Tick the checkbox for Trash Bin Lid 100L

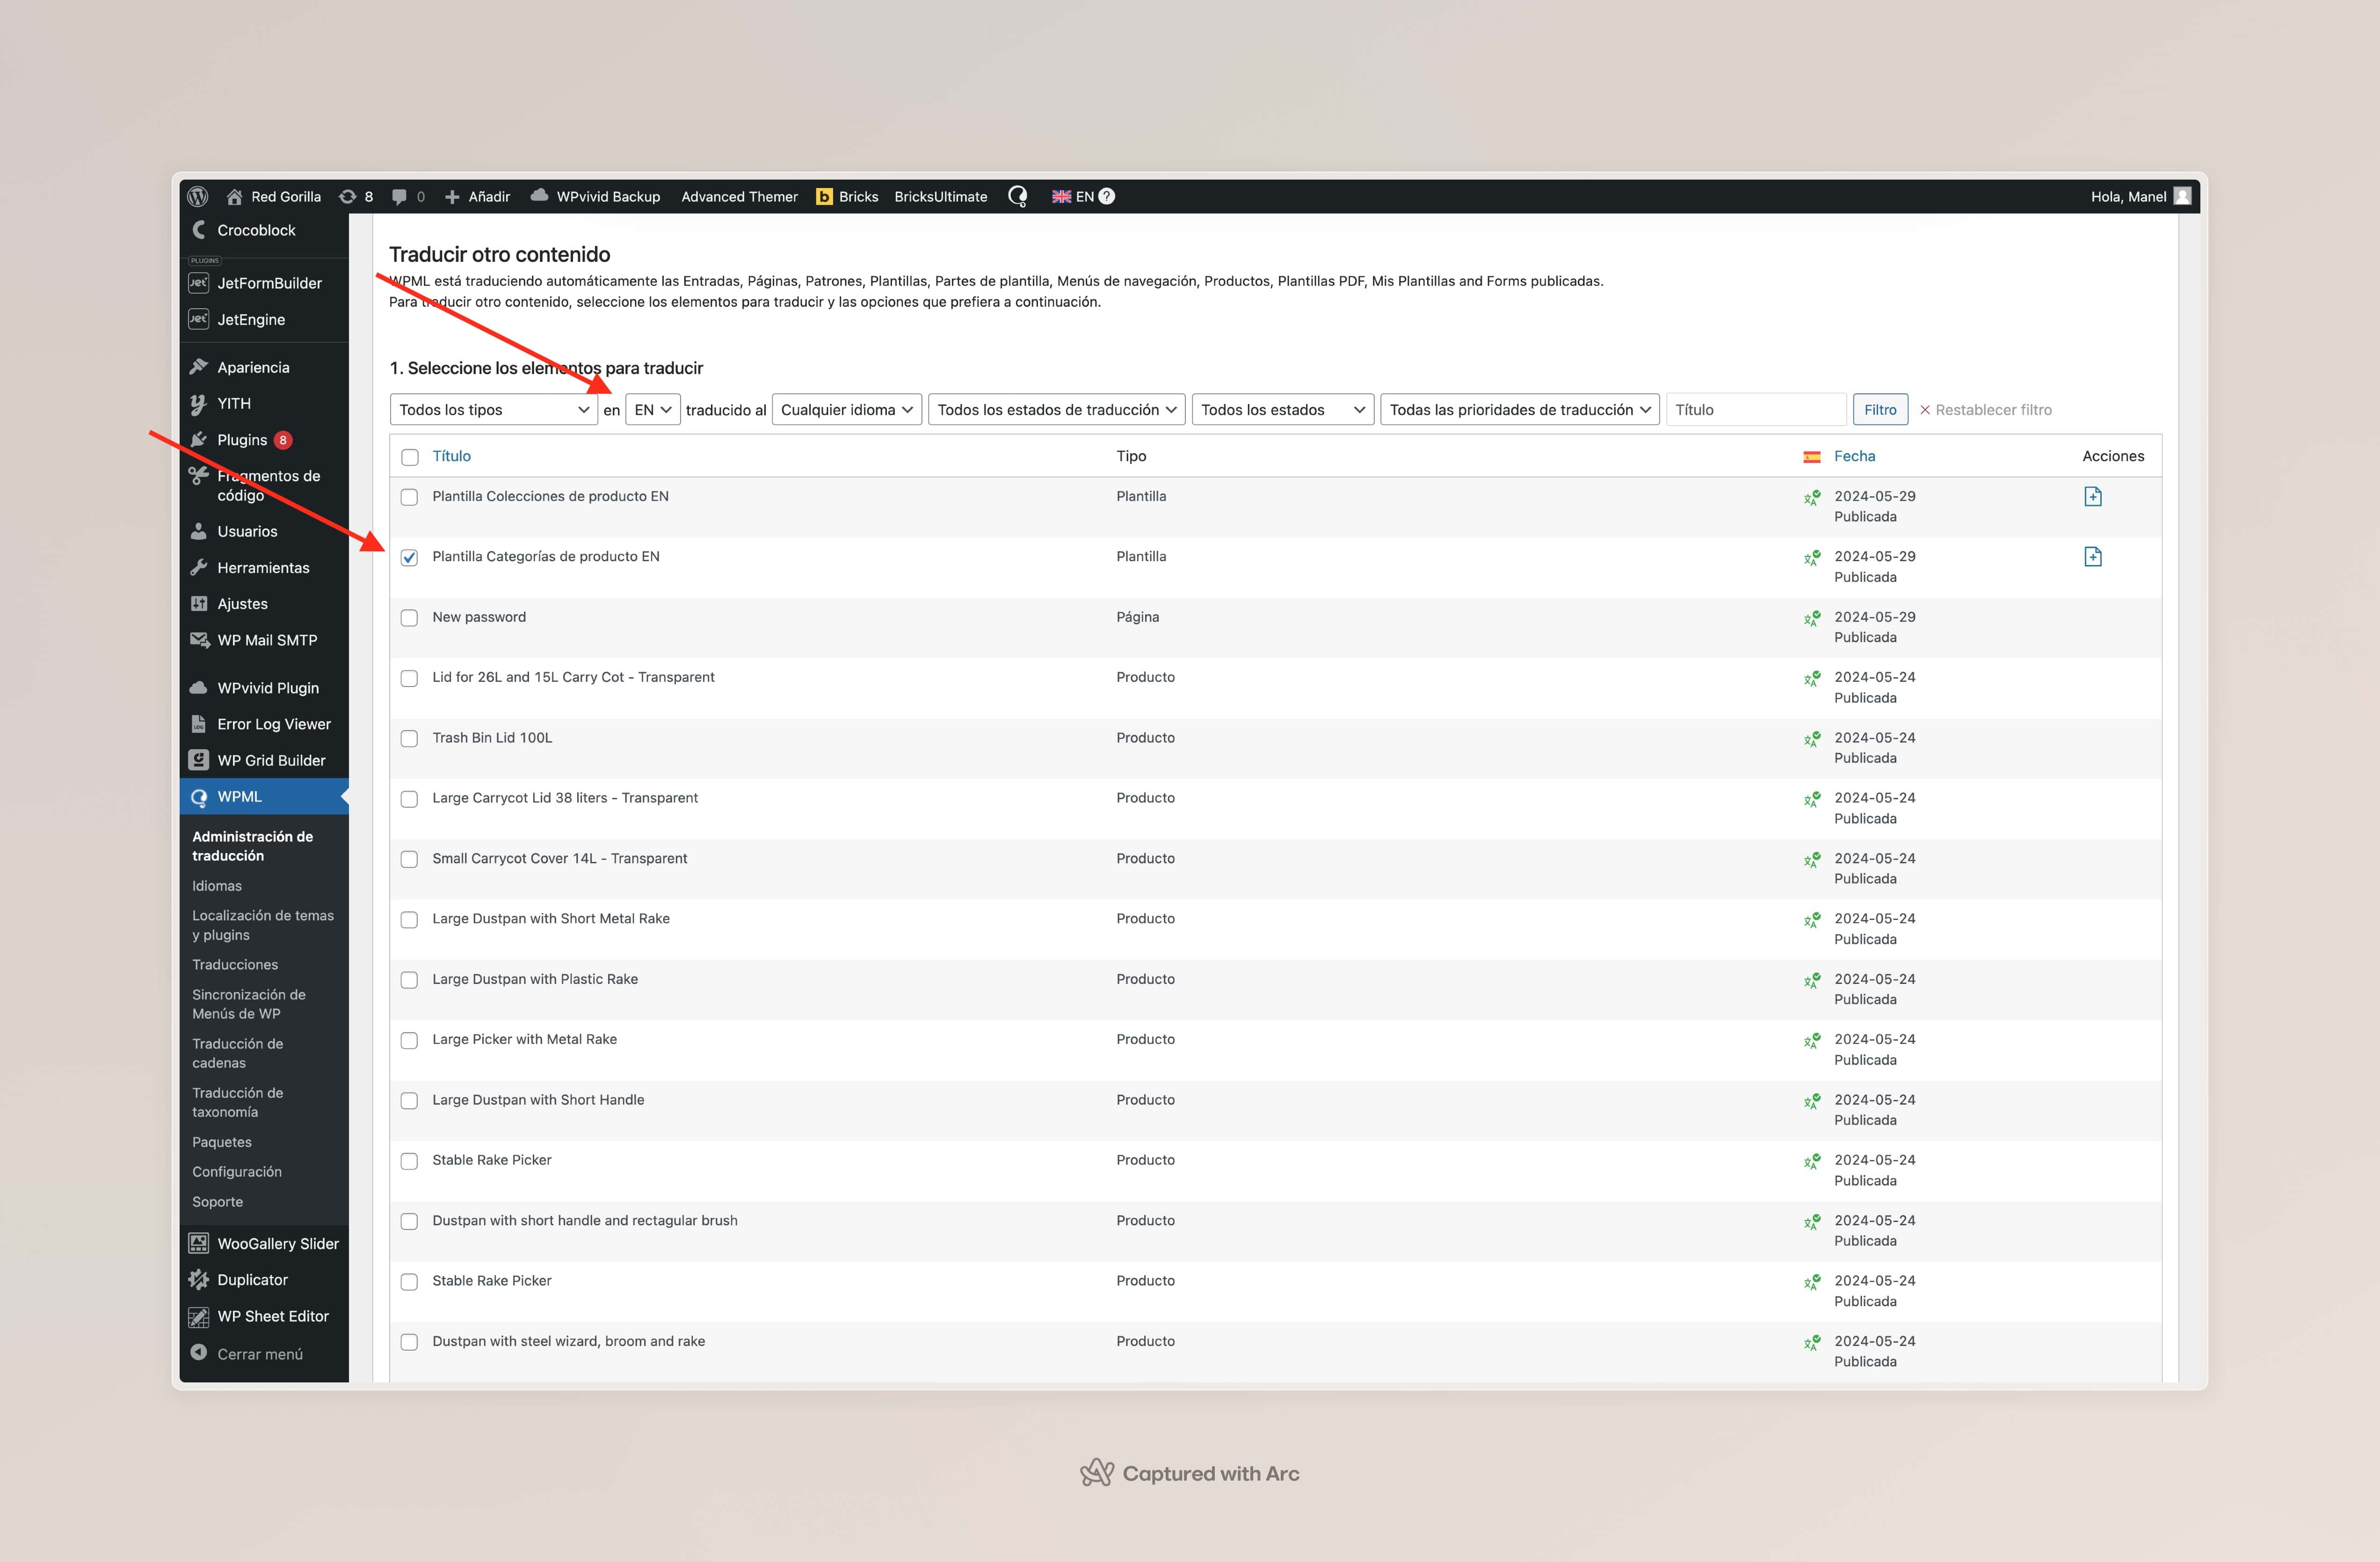coord(409,739)
